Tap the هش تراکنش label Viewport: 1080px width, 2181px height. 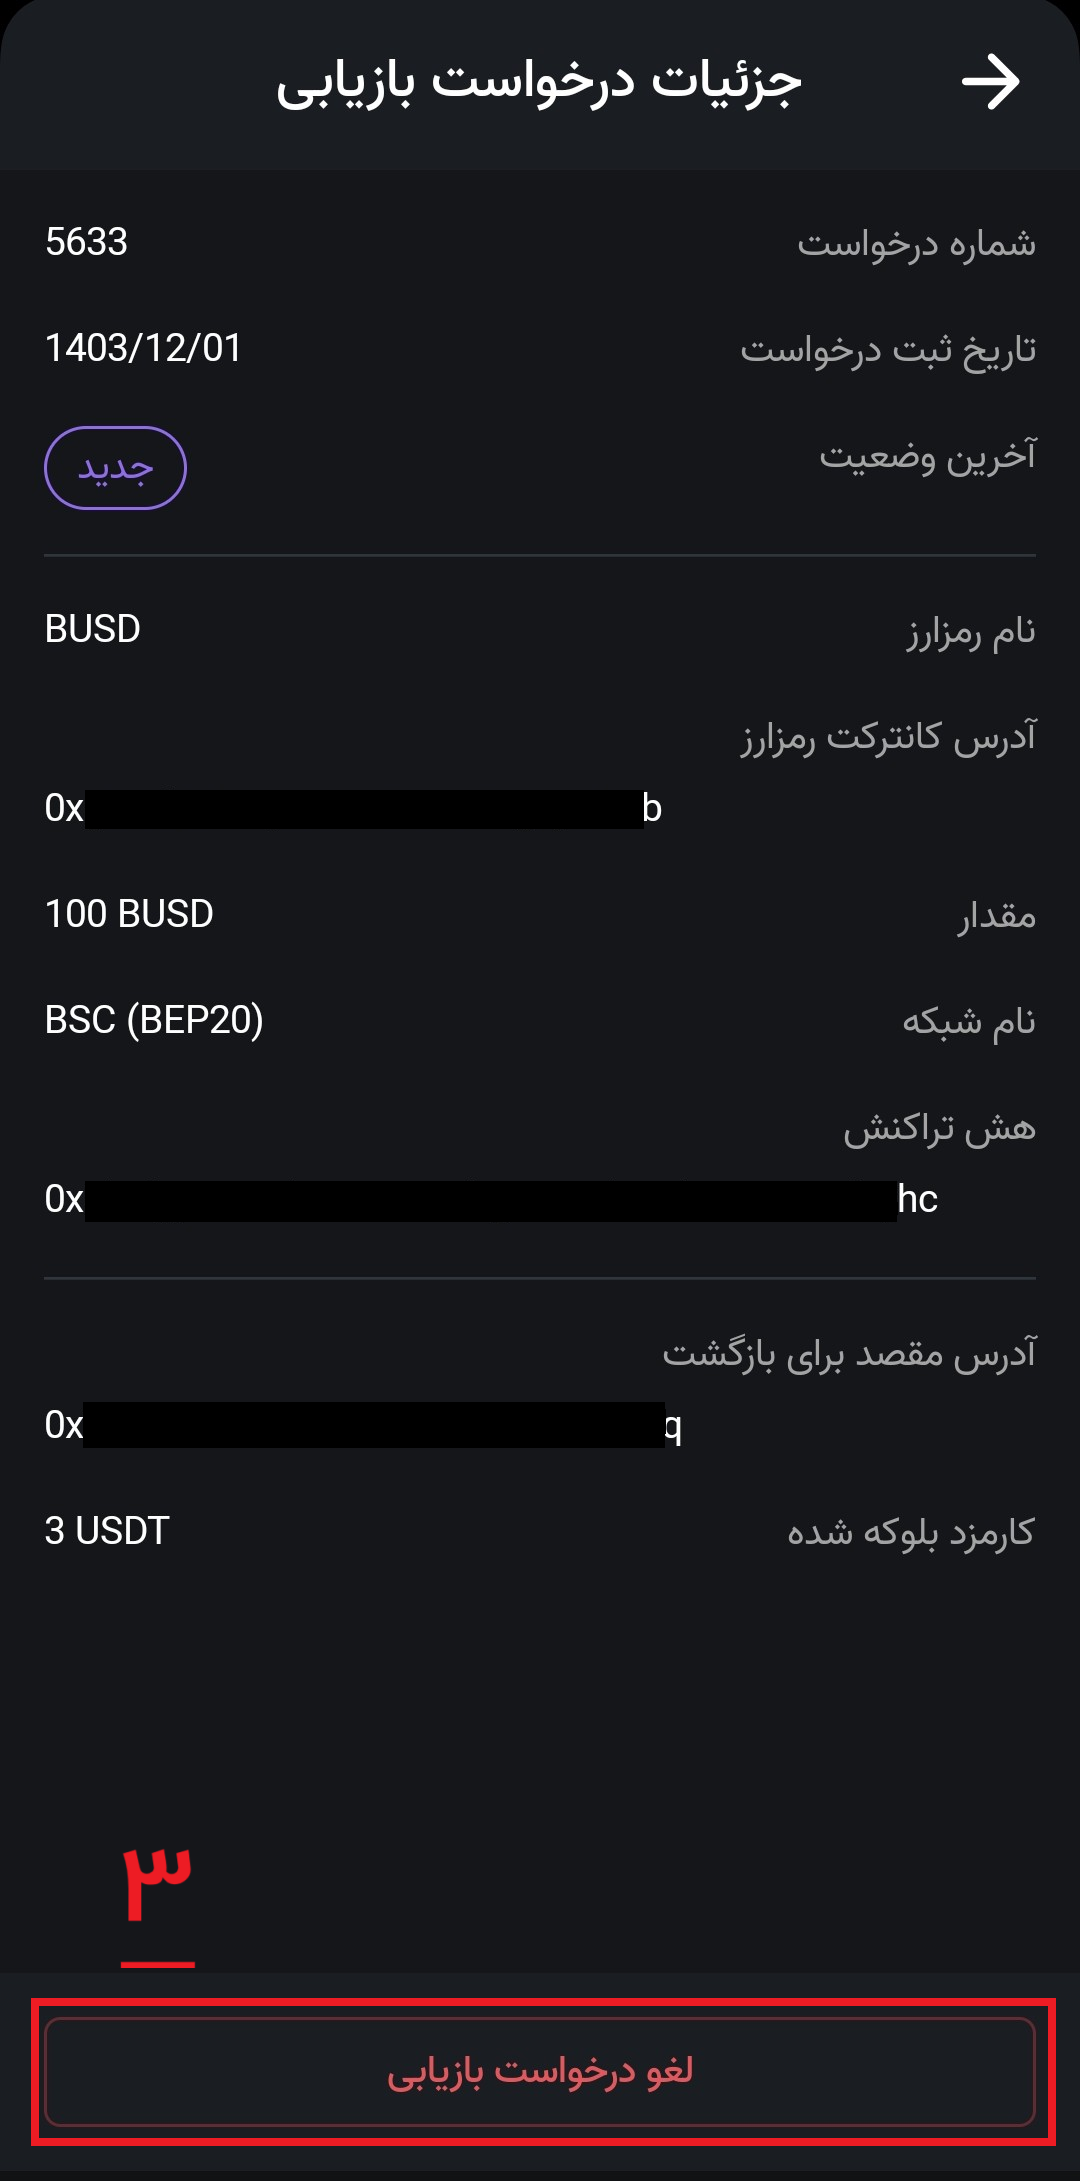tap(939, 1128)
